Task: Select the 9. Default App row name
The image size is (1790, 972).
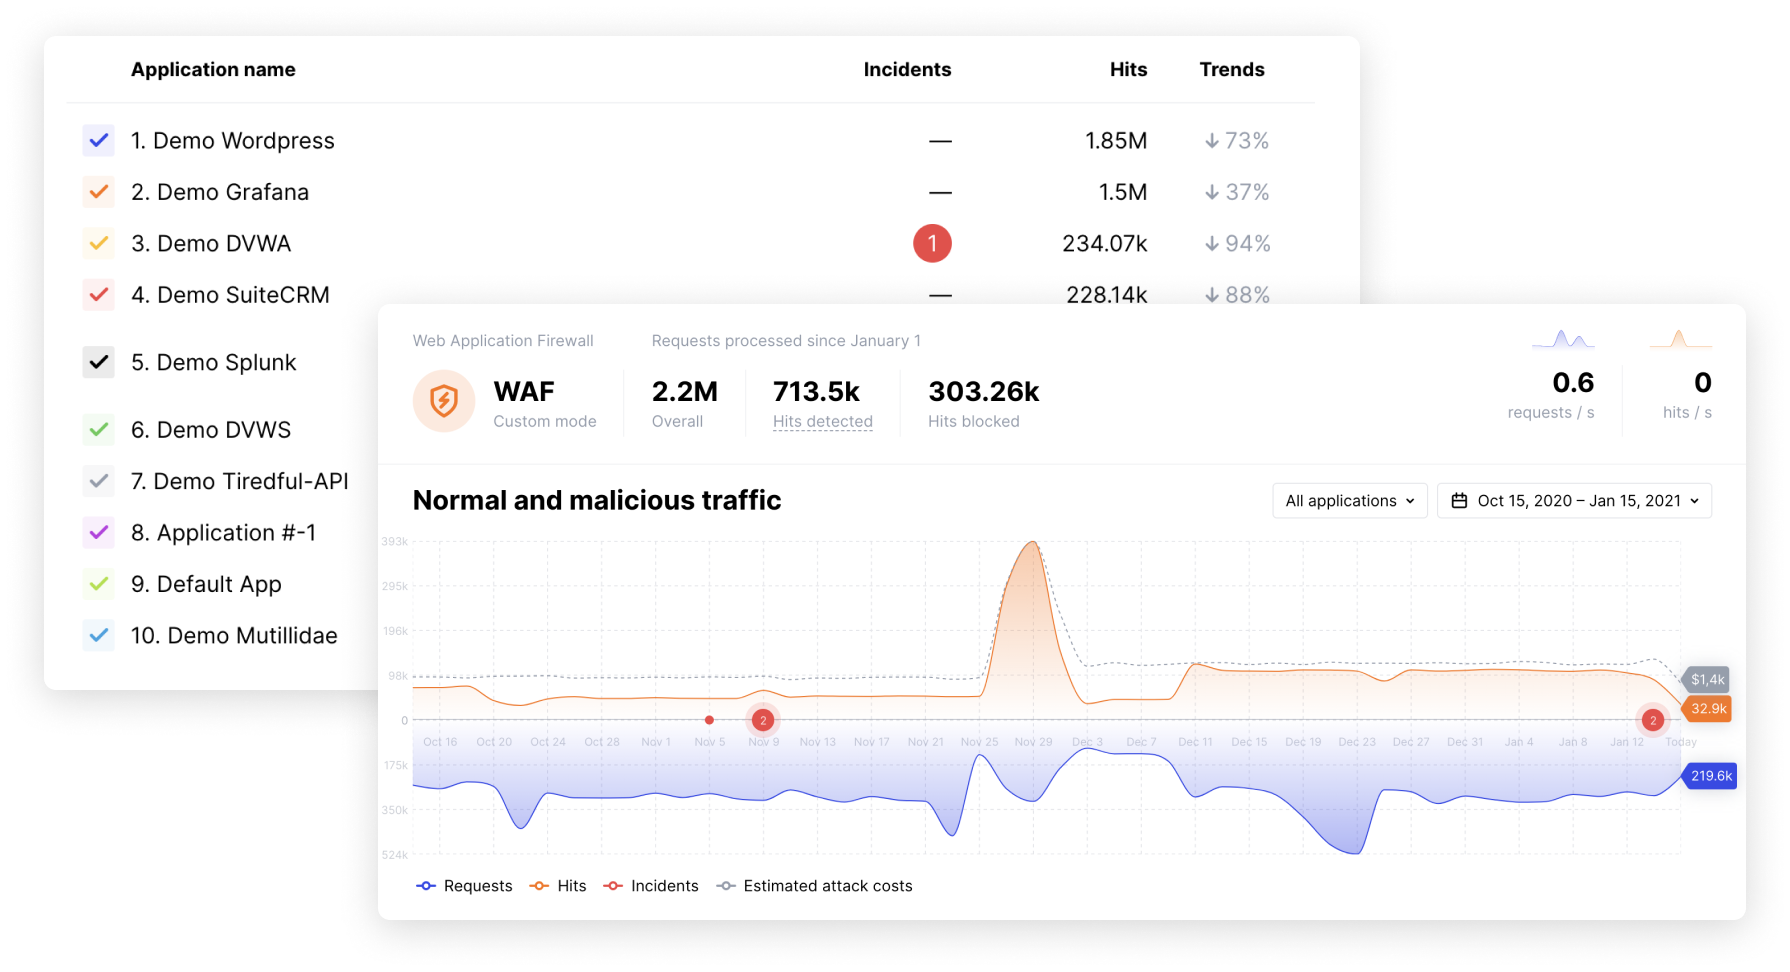Action: 206,584
